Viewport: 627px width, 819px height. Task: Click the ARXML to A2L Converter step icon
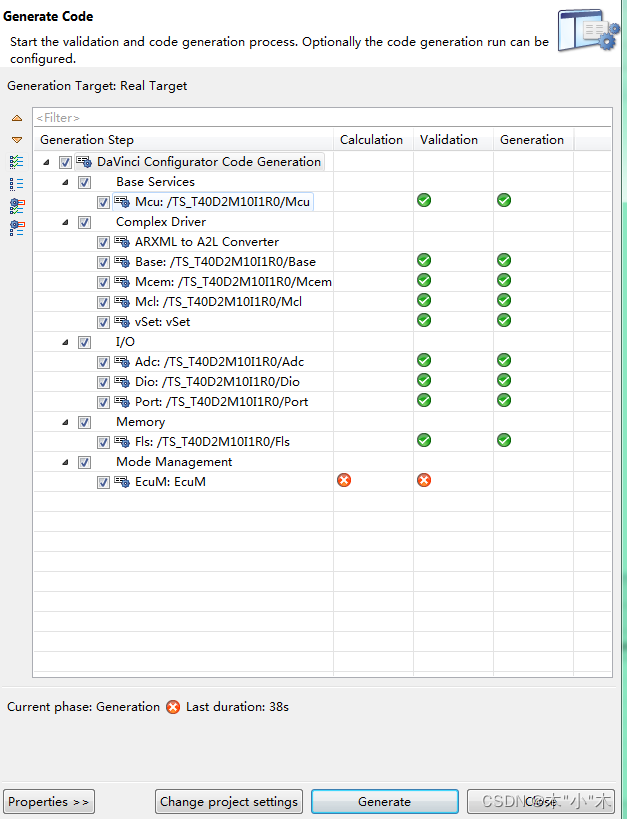(x=122, y=242)
